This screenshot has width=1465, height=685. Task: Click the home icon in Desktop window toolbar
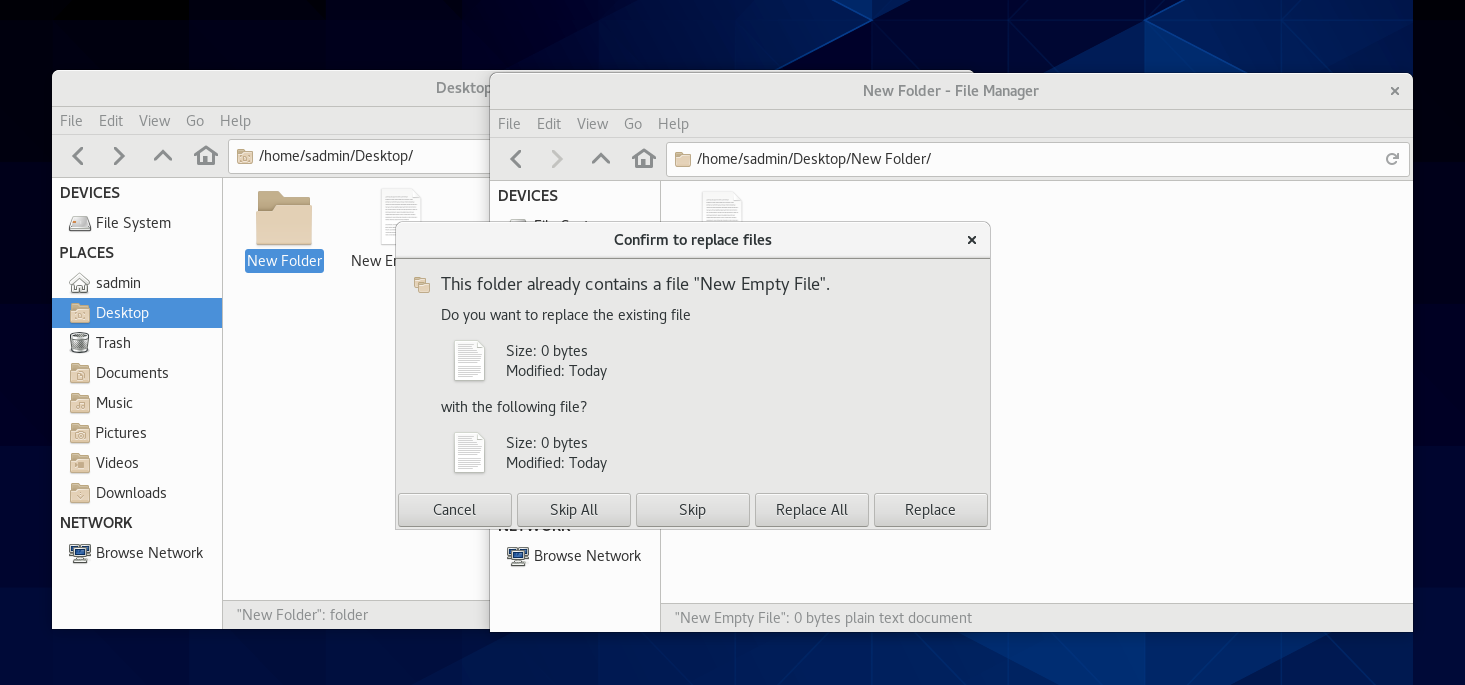point(206,156)
